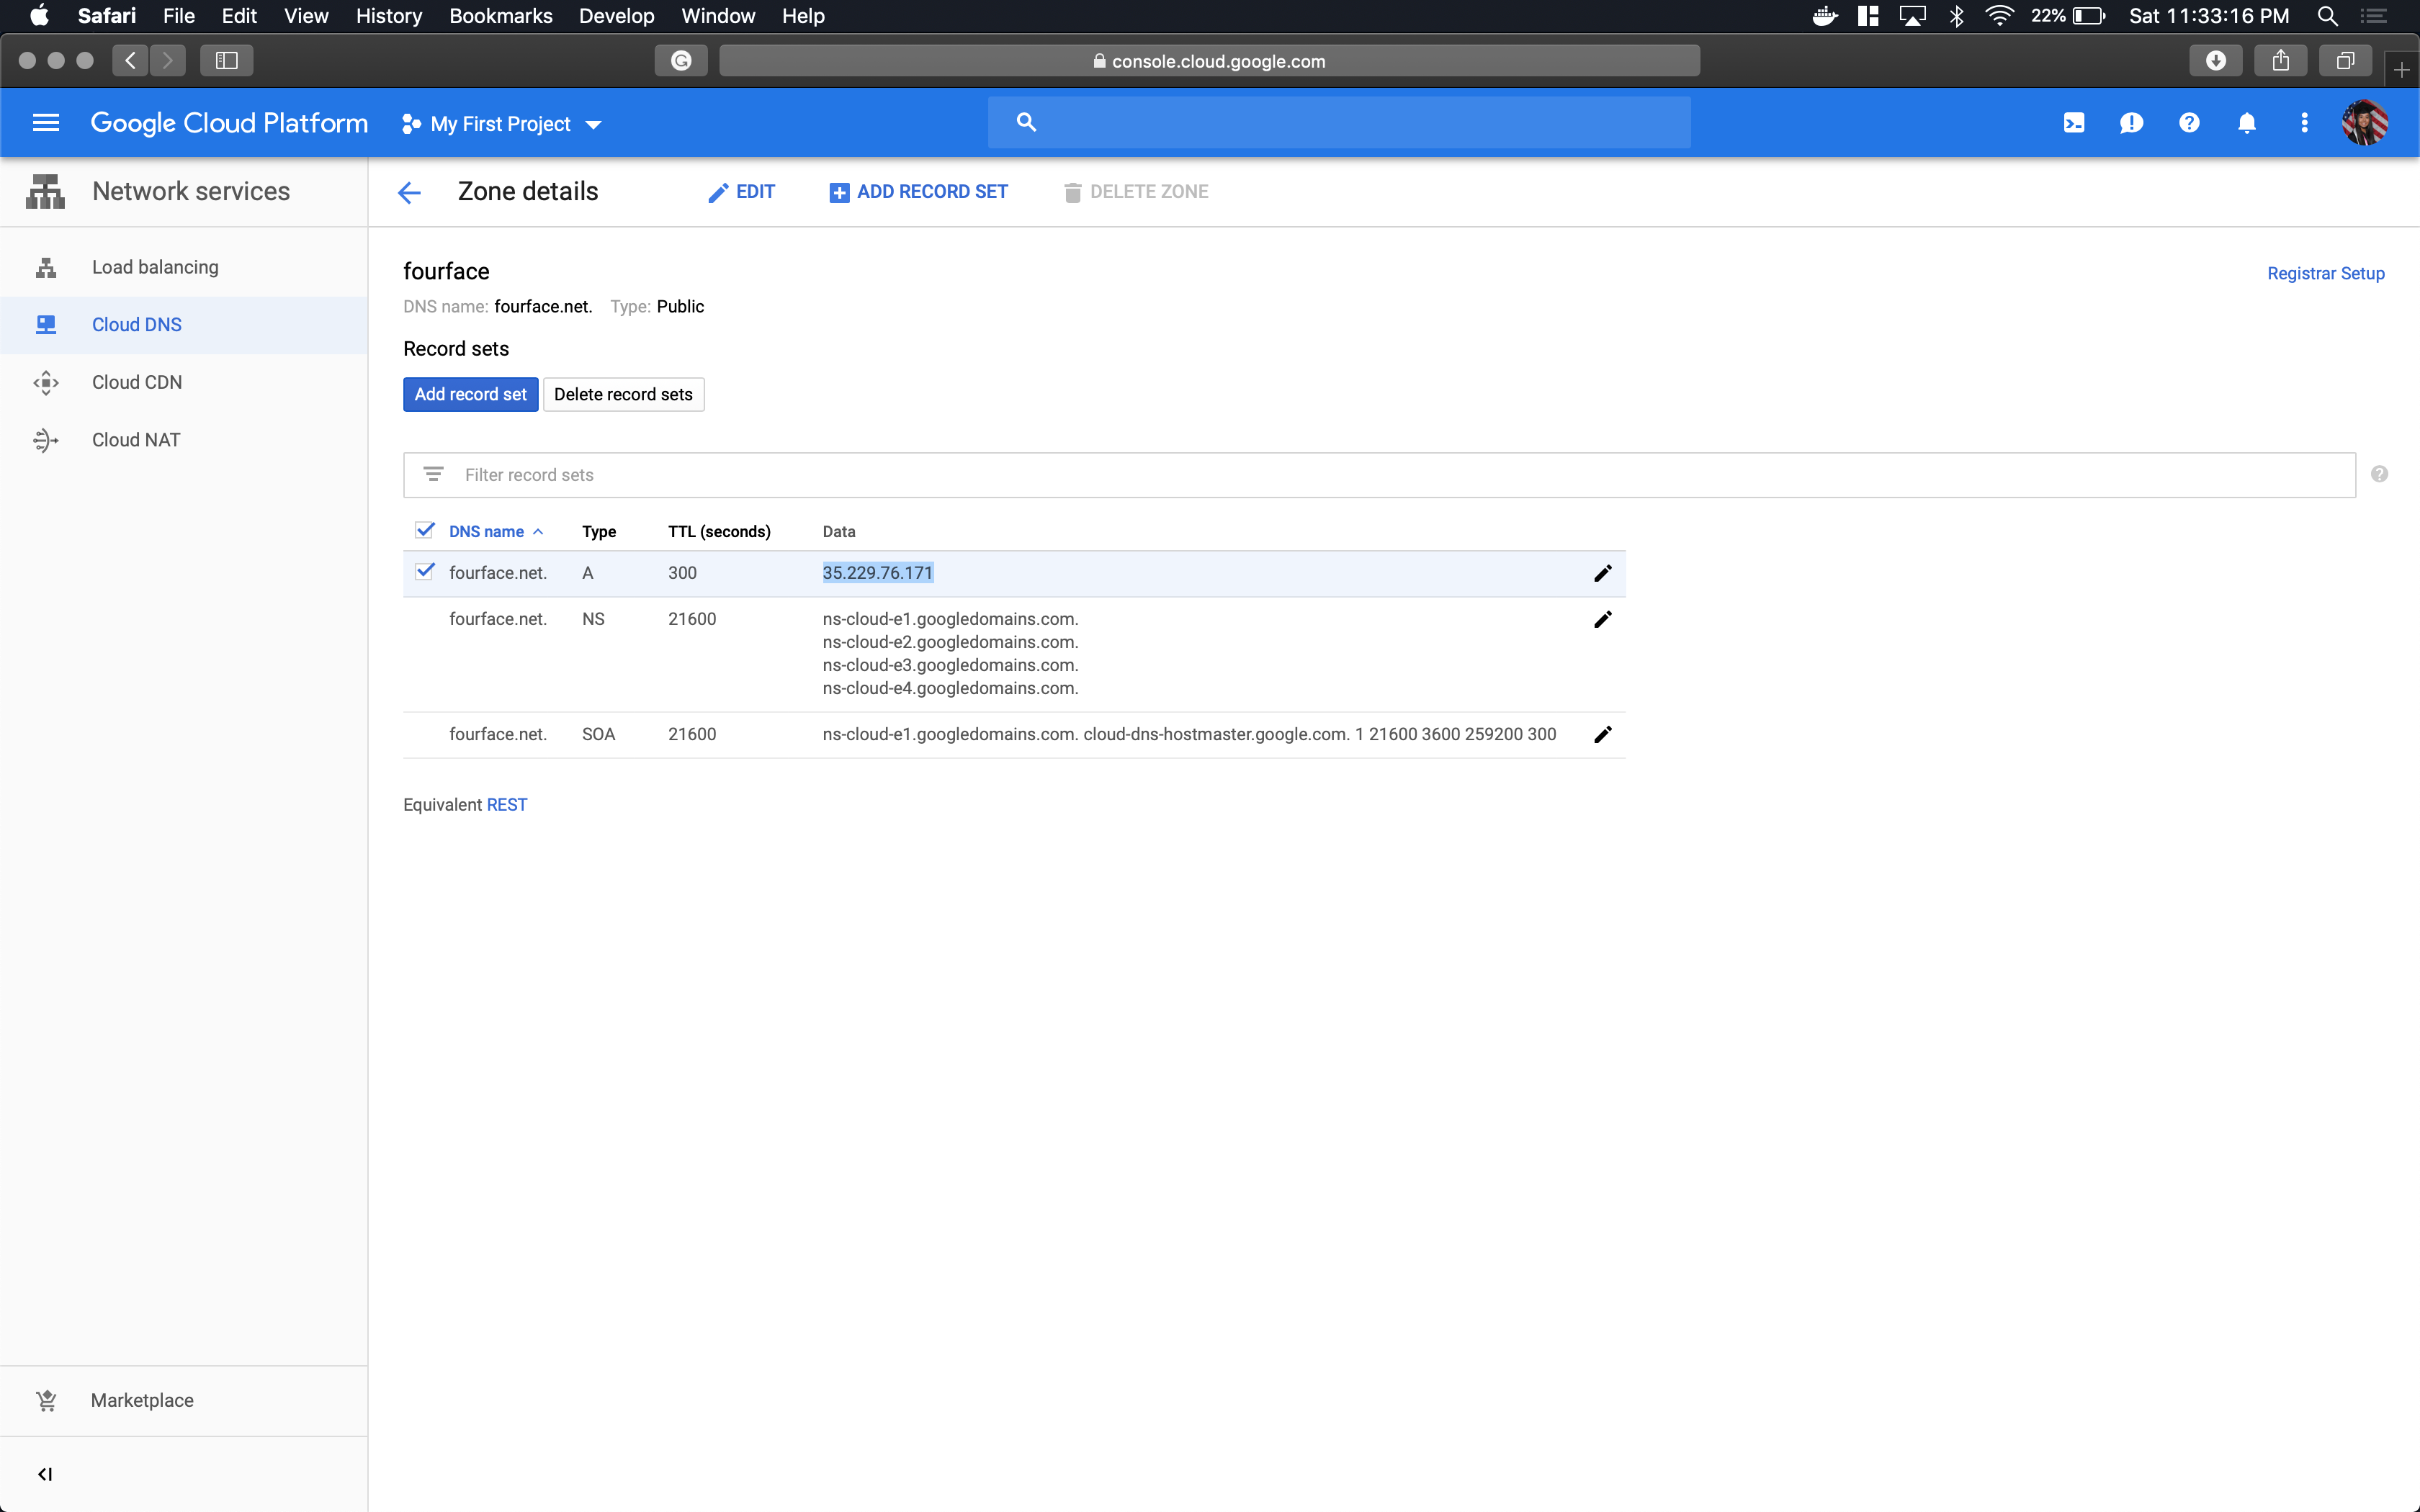
Task: Click the Delete record sets button
Action: pos(623,394)
